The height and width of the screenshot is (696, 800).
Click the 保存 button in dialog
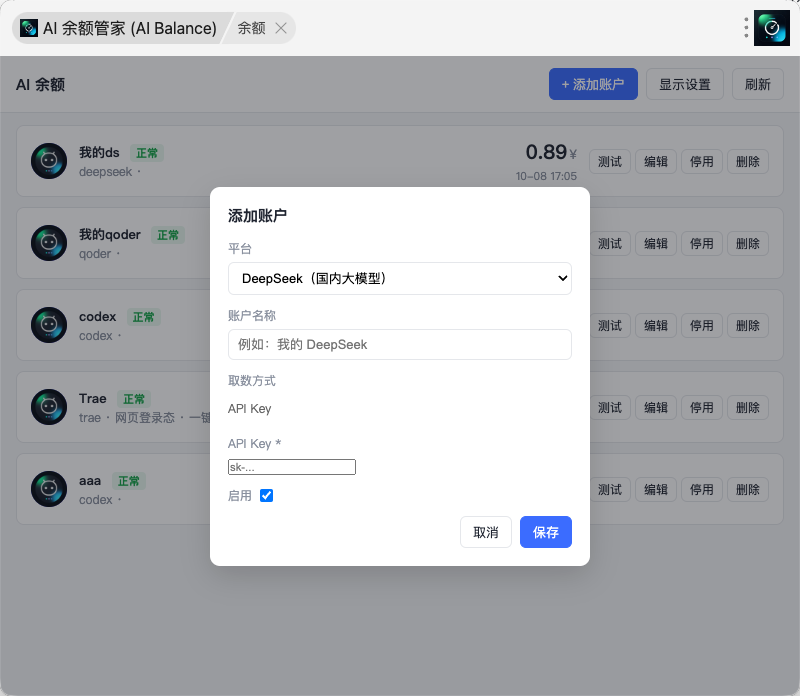click(545, 532)
